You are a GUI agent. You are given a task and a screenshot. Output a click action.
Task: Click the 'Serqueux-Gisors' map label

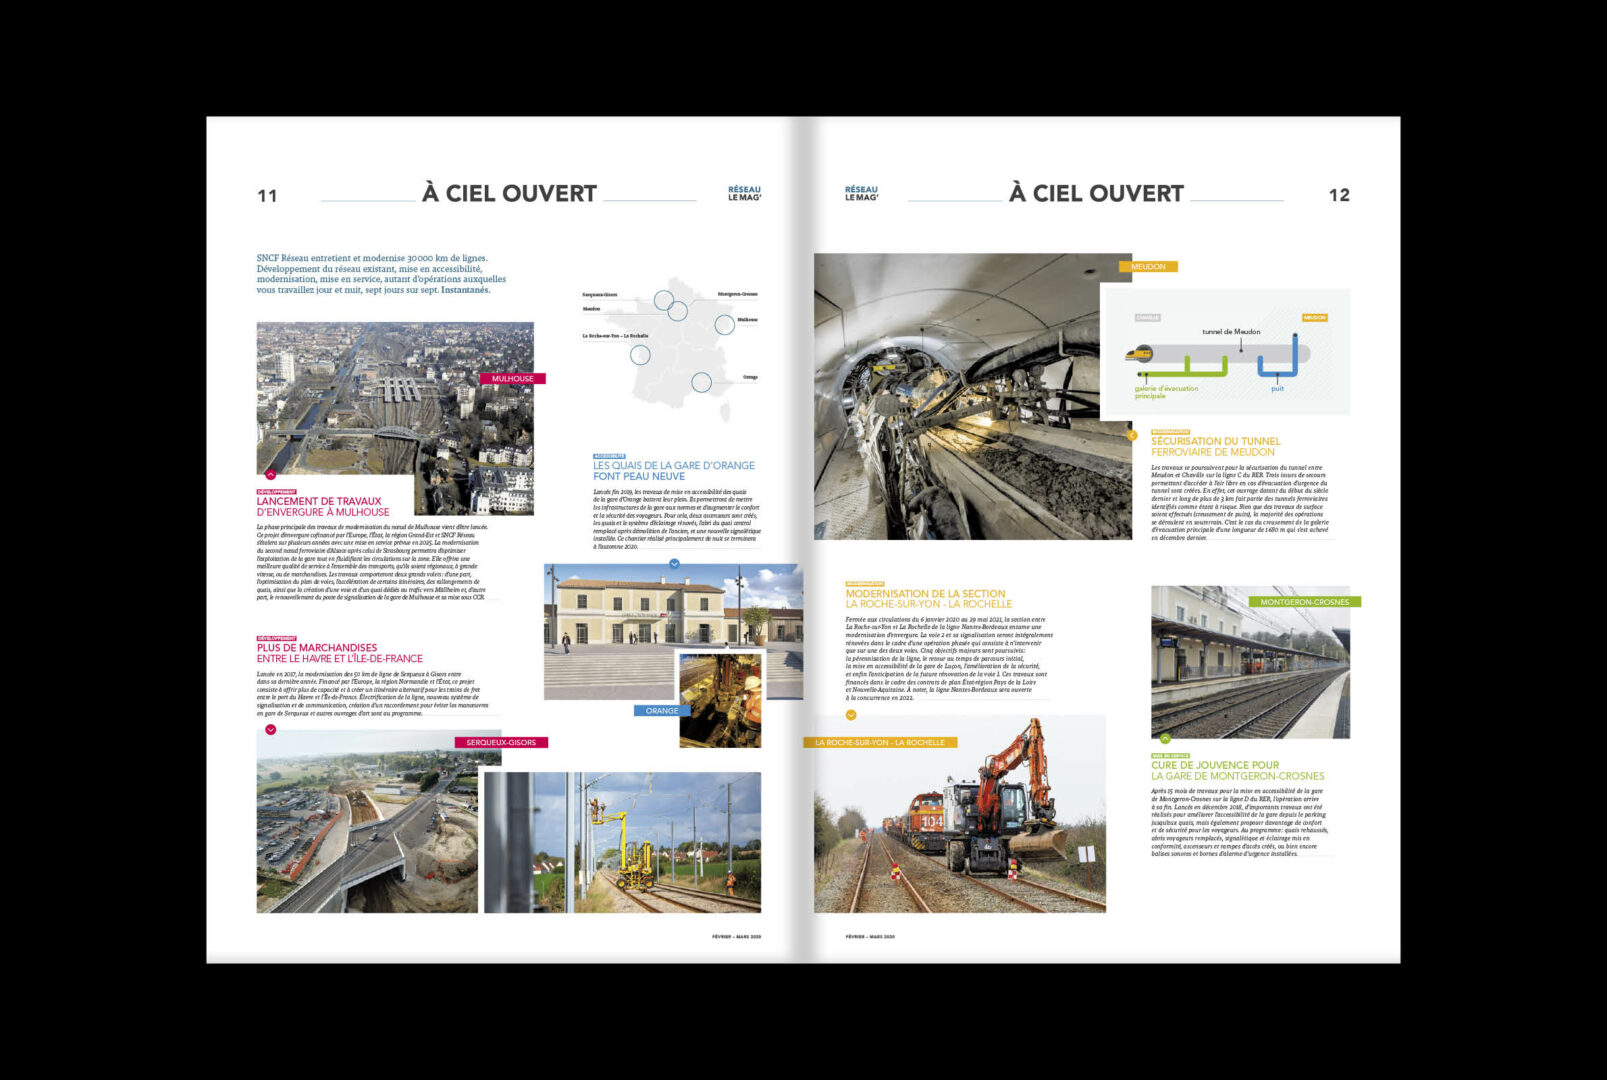pyautogui.click(x=600, y=295)
